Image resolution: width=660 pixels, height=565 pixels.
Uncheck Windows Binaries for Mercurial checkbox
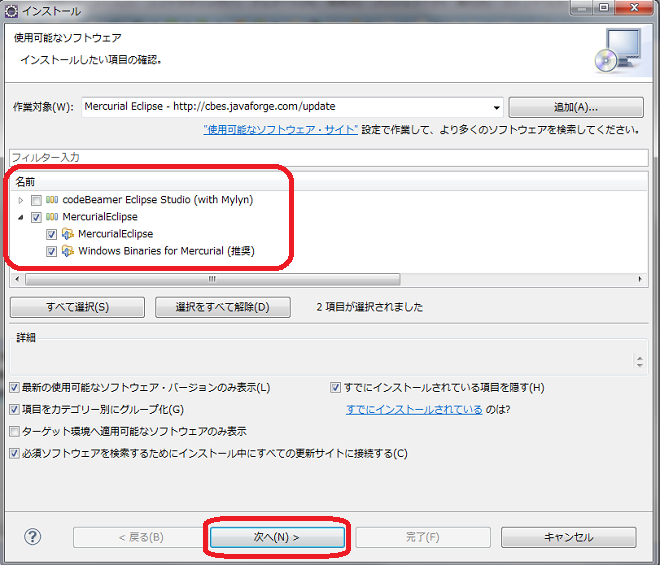[51, 251]
